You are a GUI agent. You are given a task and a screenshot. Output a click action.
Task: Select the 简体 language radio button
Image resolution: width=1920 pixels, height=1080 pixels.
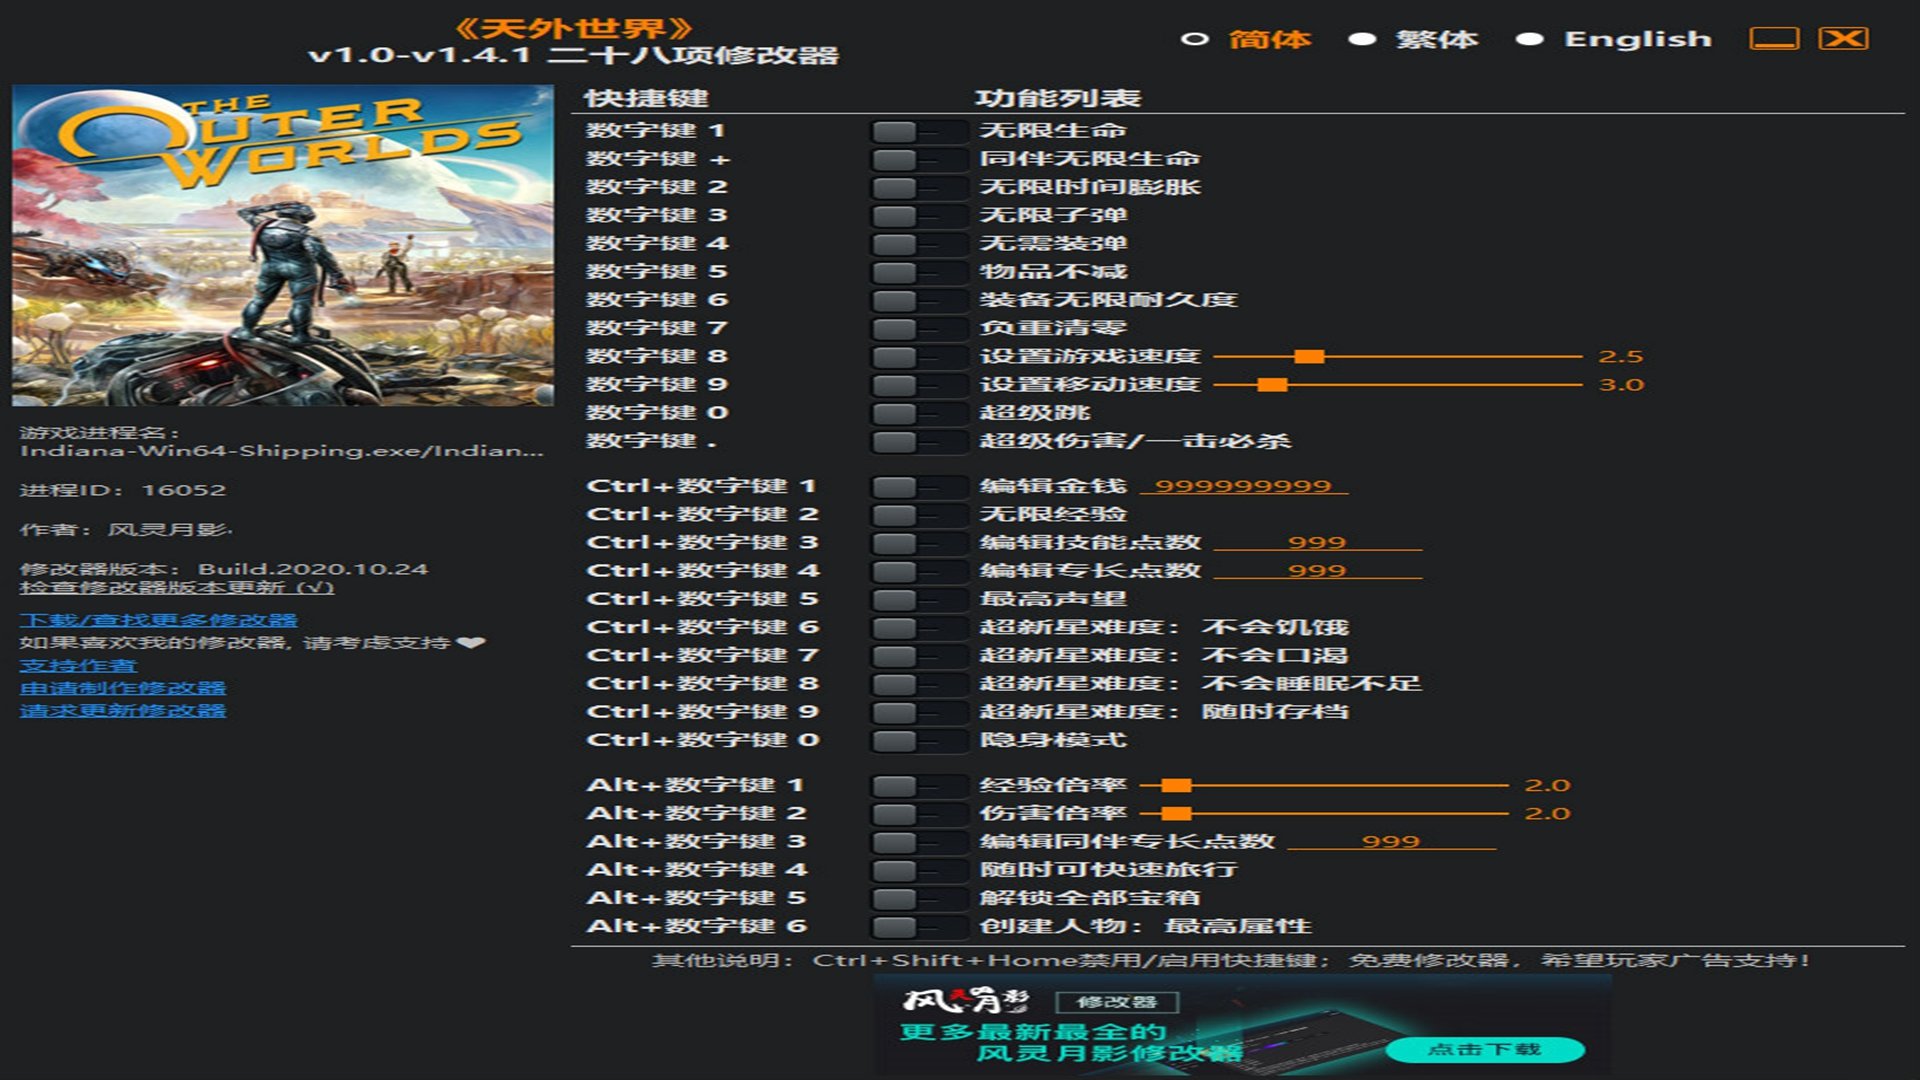click(1194, 40)
